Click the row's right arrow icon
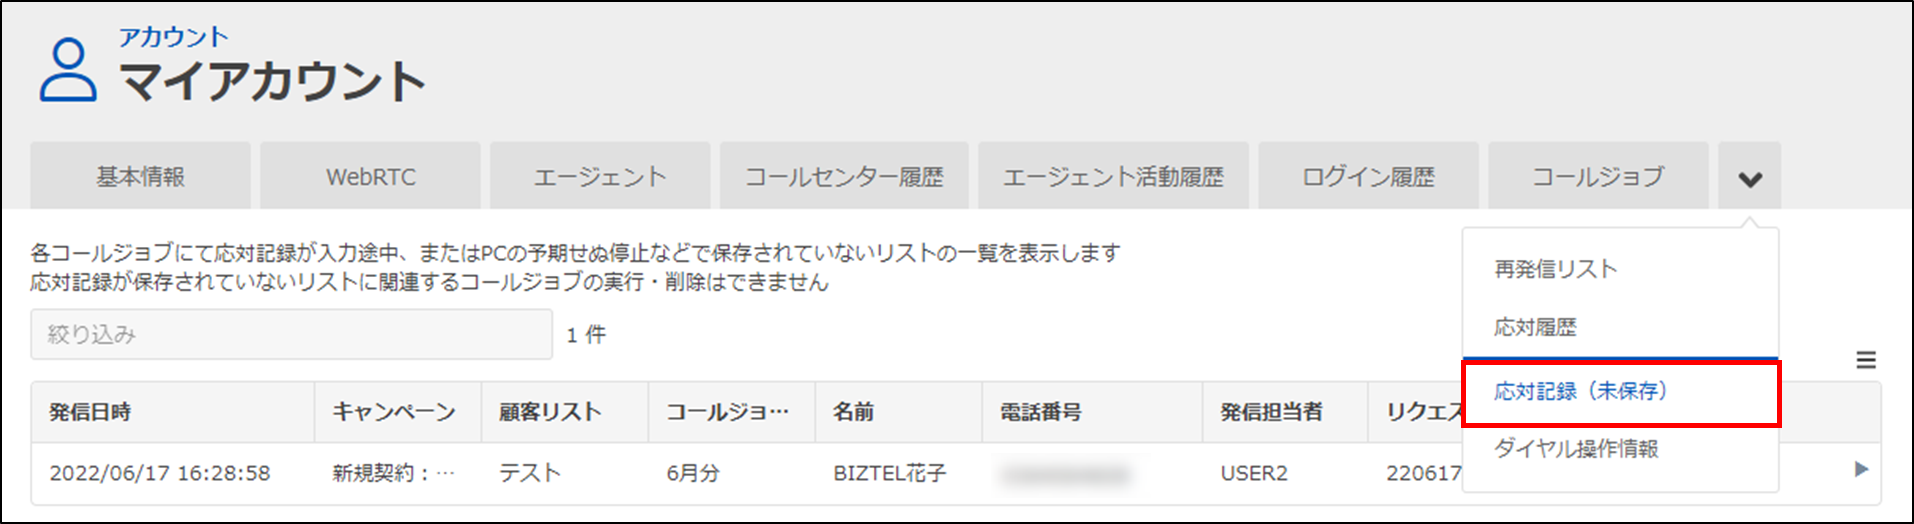 [x=1861, y=469]
